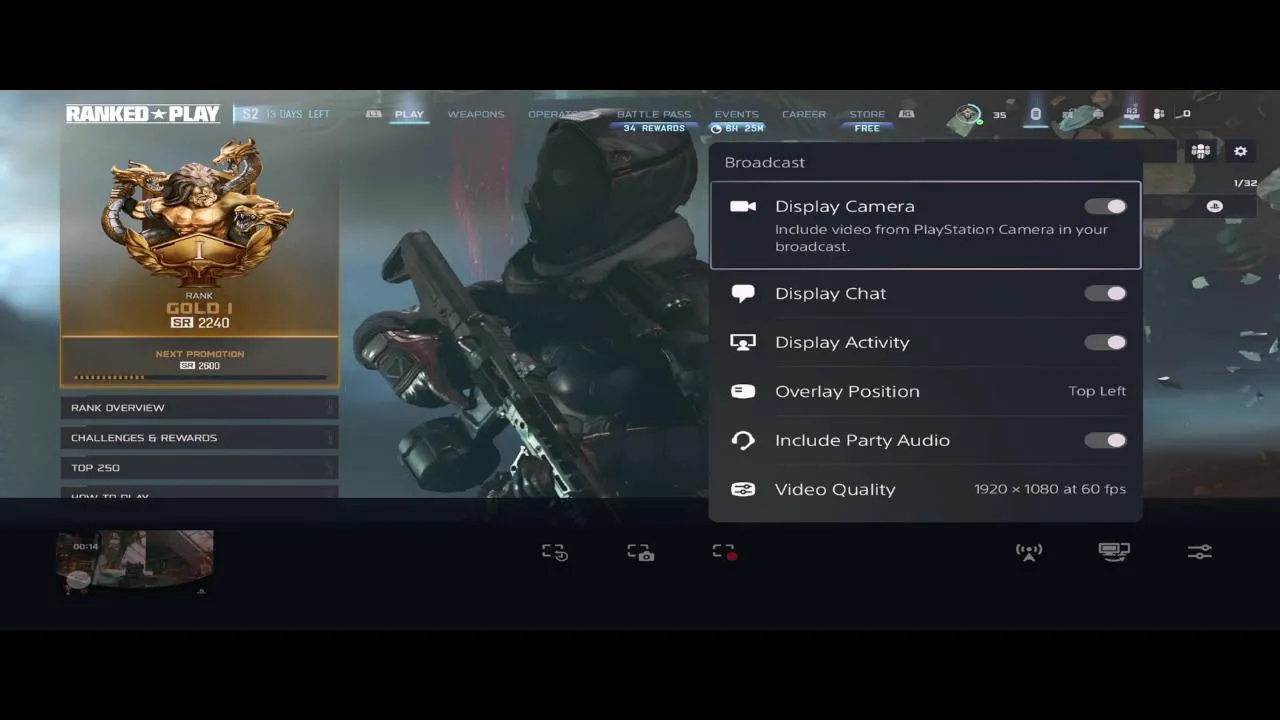The height and width of the screenshot is (720, 1280).
Task: Click the SR promotion progress bar
Action: click(200, 378)
